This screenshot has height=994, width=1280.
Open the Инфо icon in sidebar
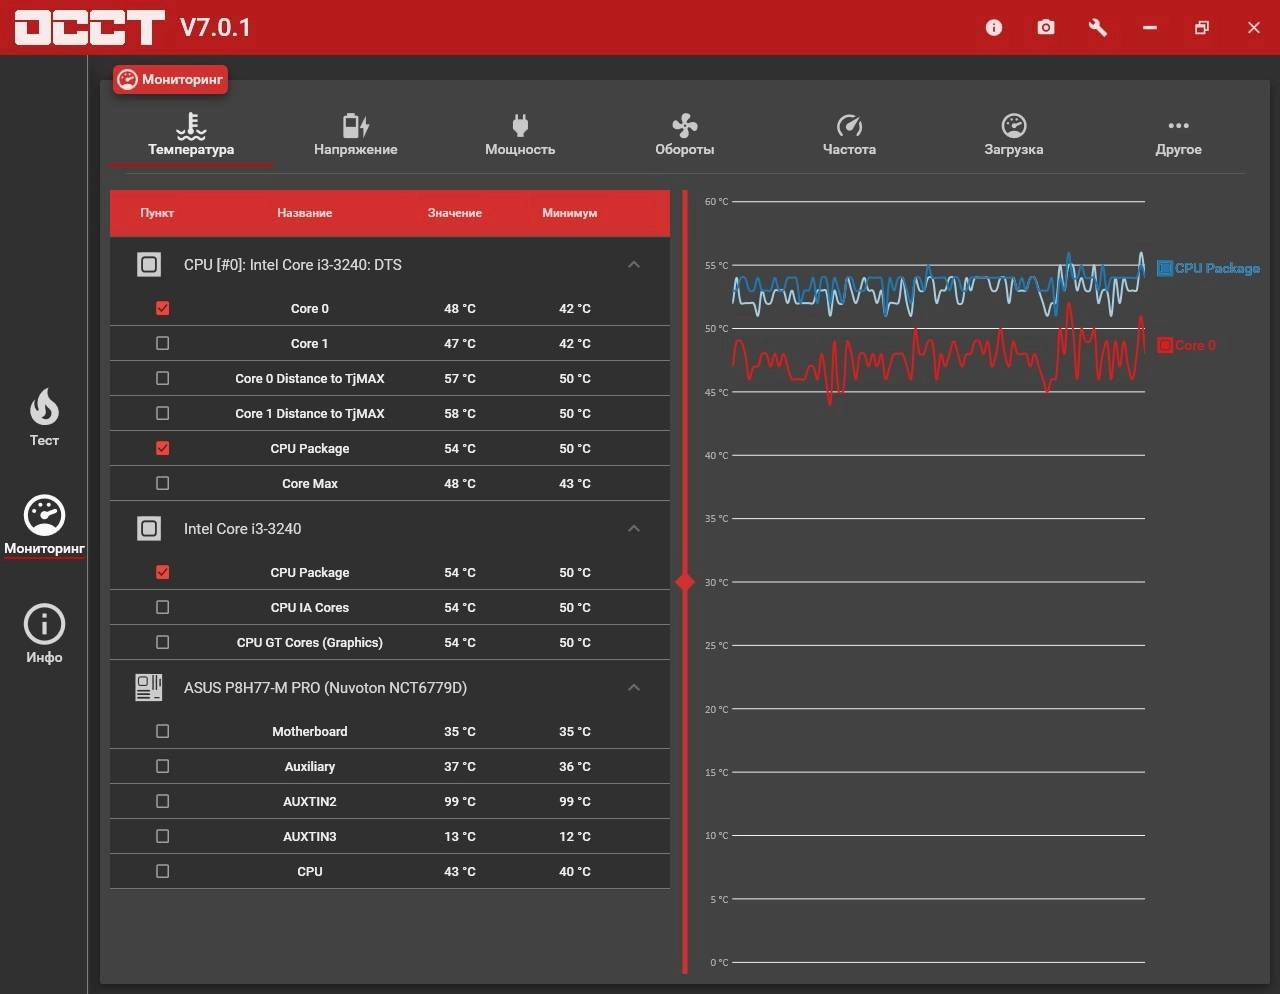tap(44, 624)
